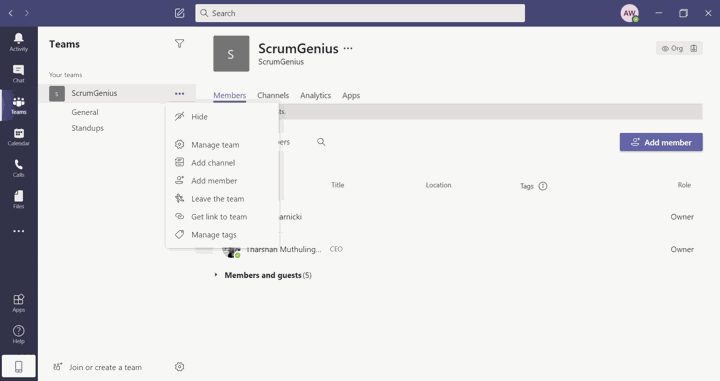This screenshot has width=720, height=381.
Task: Click the Title column header
Action: click(338, 185)
